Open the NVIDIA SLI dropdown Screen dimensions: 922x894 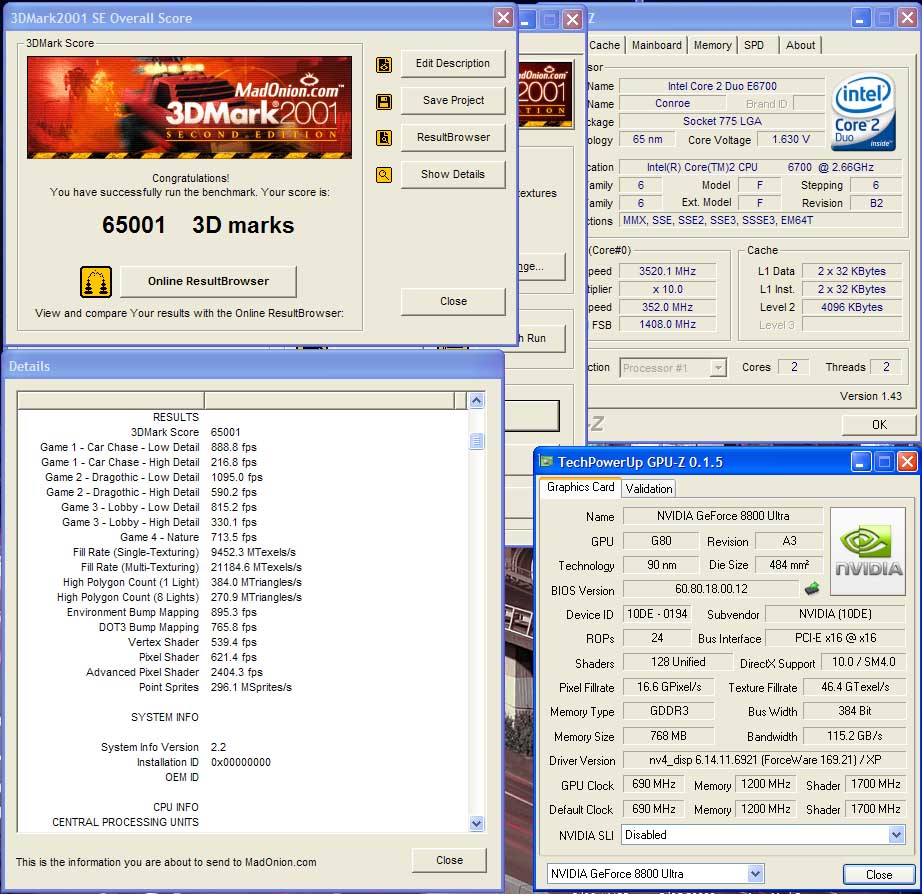[x=896, y=835]
